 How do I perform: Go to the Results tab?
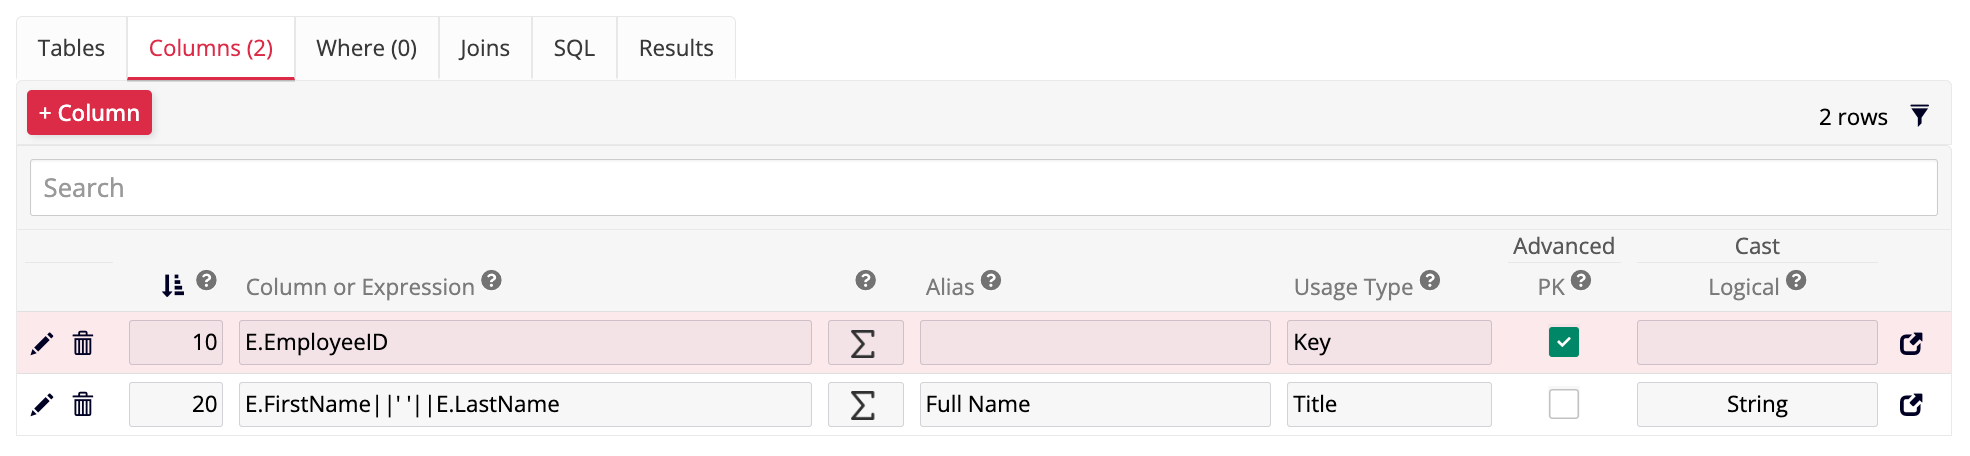(676, 48)
